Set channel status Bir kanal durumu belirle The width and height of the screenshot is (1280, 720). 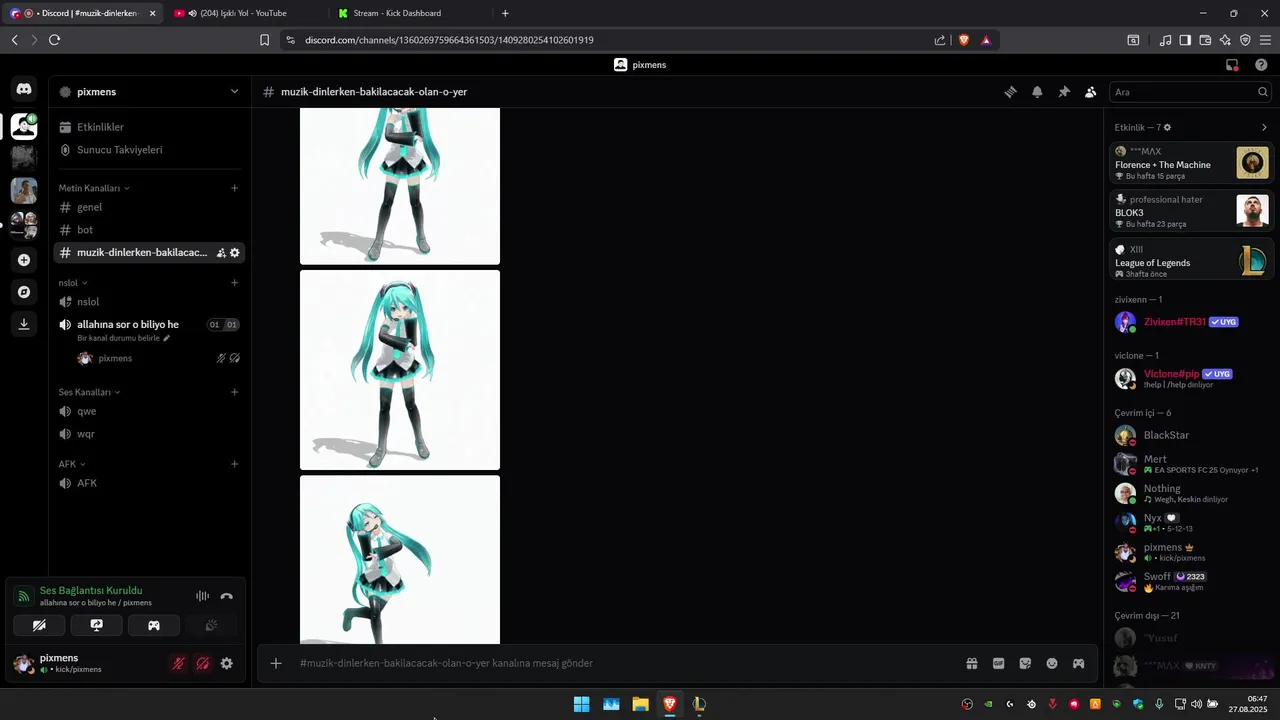[x=124, y=338]
